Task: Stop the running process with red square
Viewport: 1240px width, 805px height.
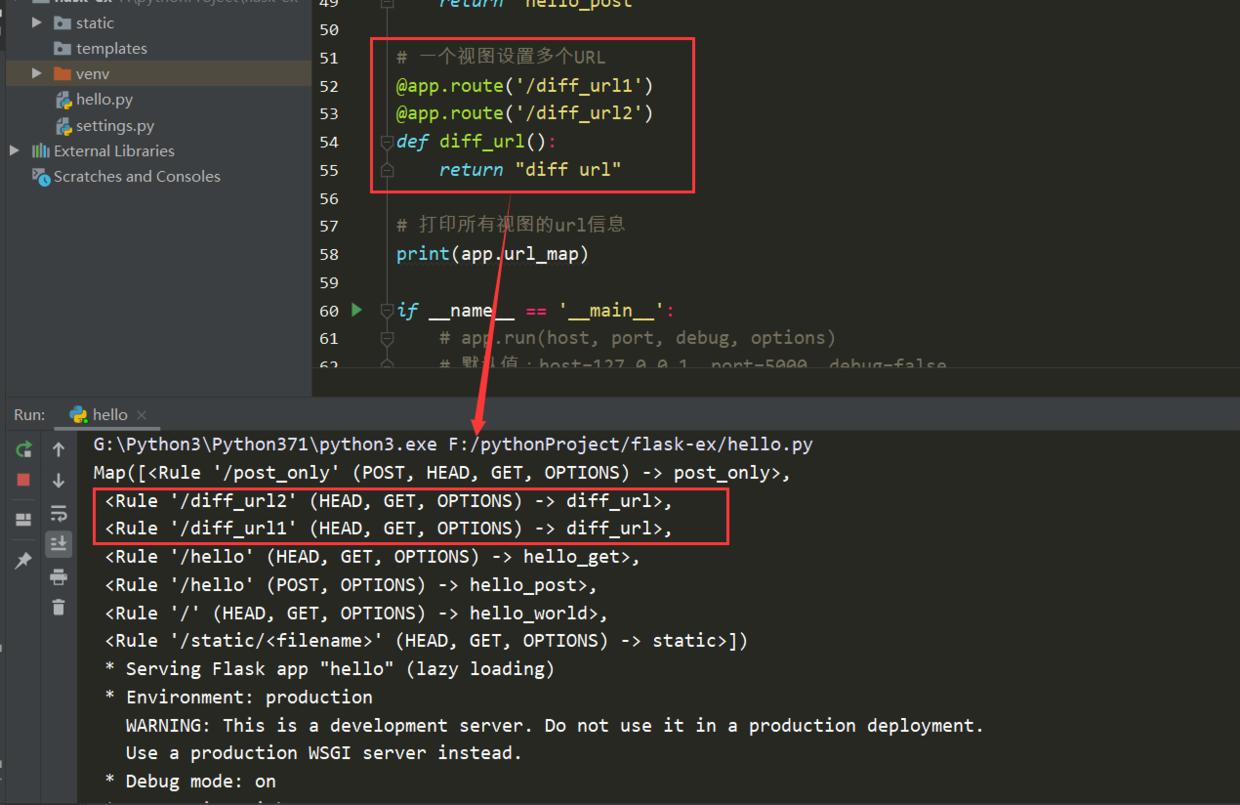Action: click(24, 480)
